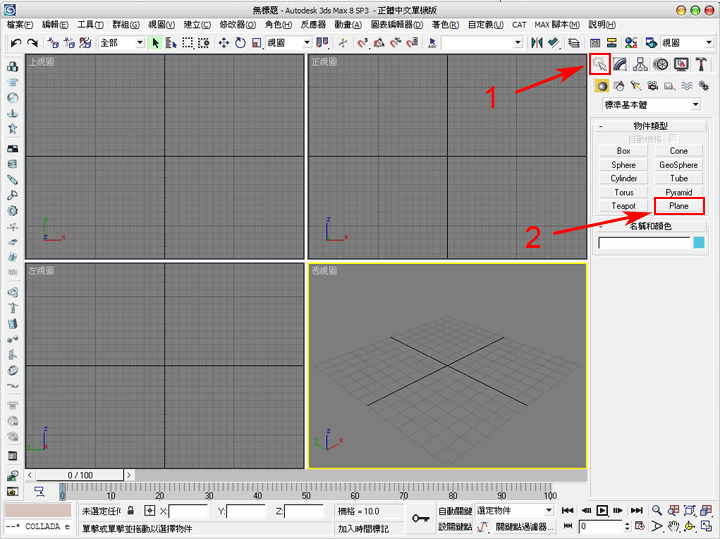Activate the Bind to Space Warp tool

tap(85, 43)
